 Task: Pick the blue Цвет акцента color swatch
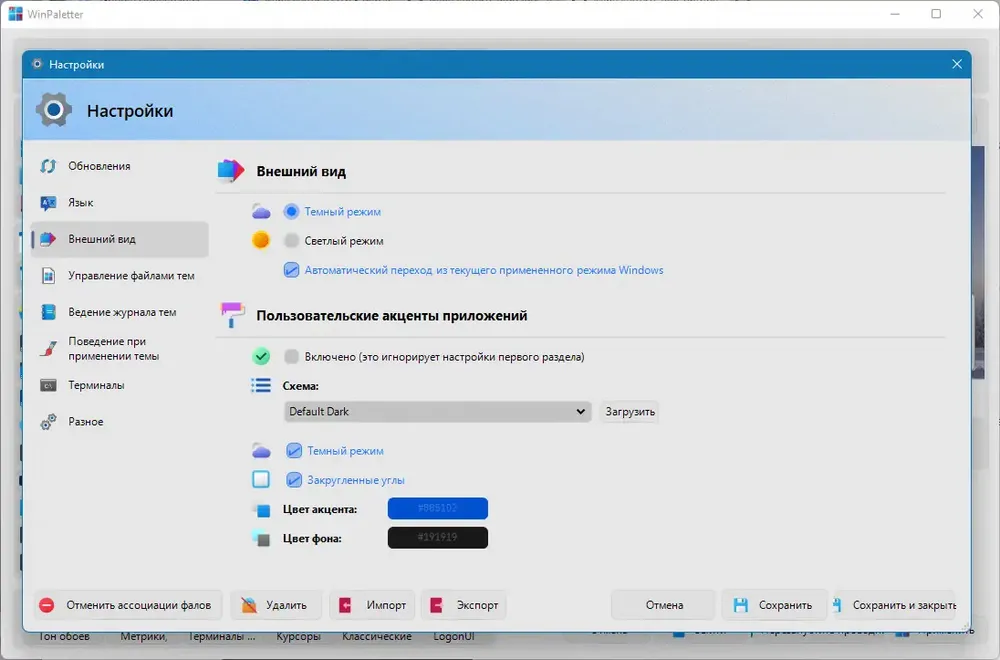[438, 508]
